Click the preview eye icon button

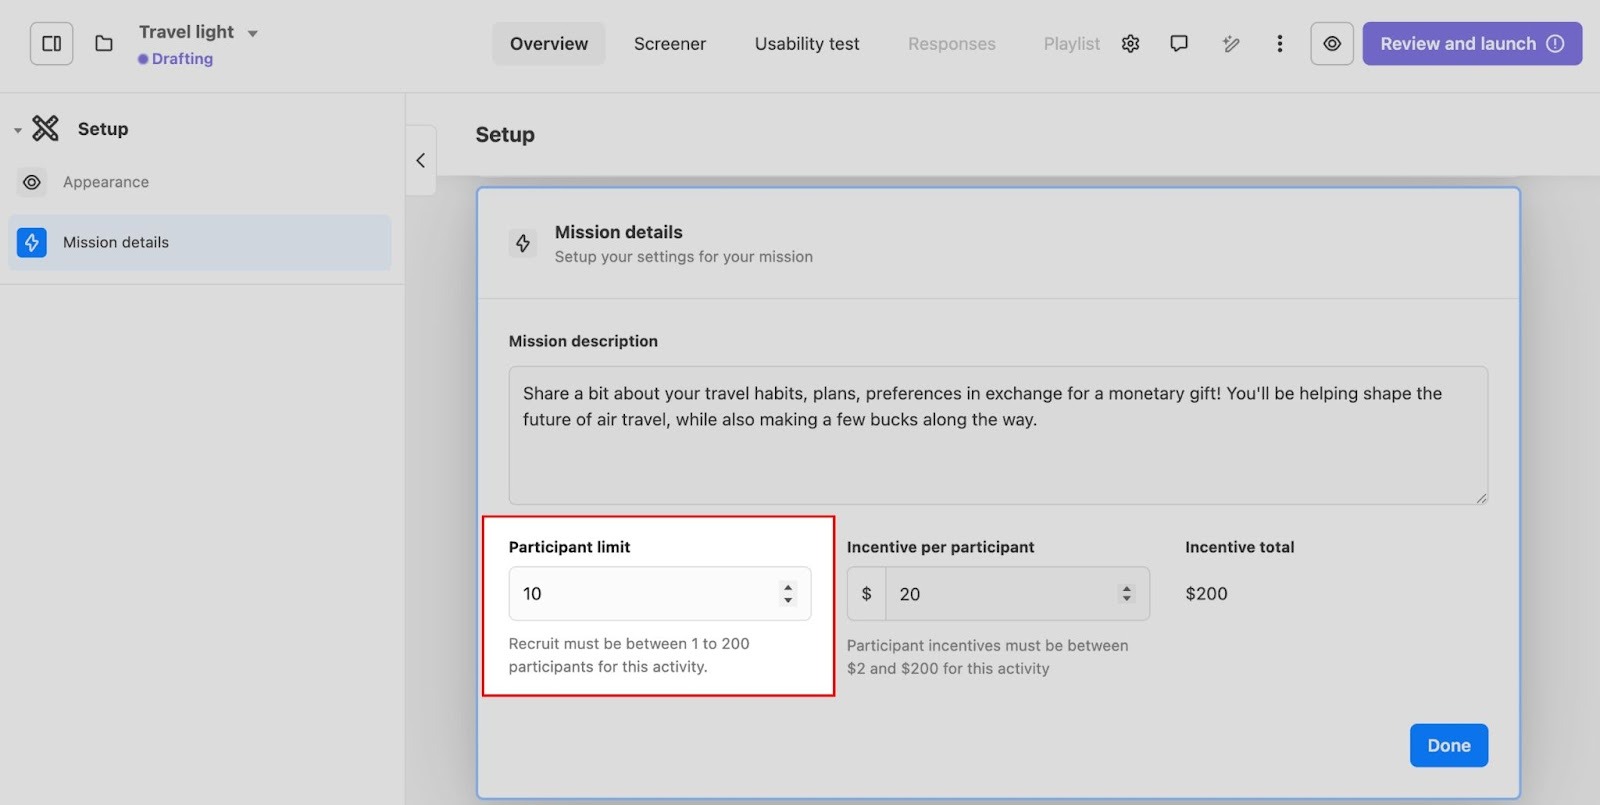coord(1331,44)
